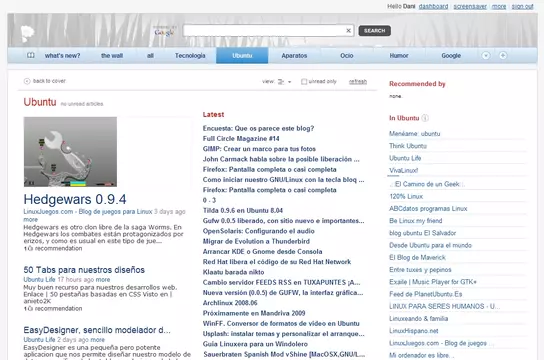Open Think Ubuntu feed

pyautogui.click(x=408, y=146)
